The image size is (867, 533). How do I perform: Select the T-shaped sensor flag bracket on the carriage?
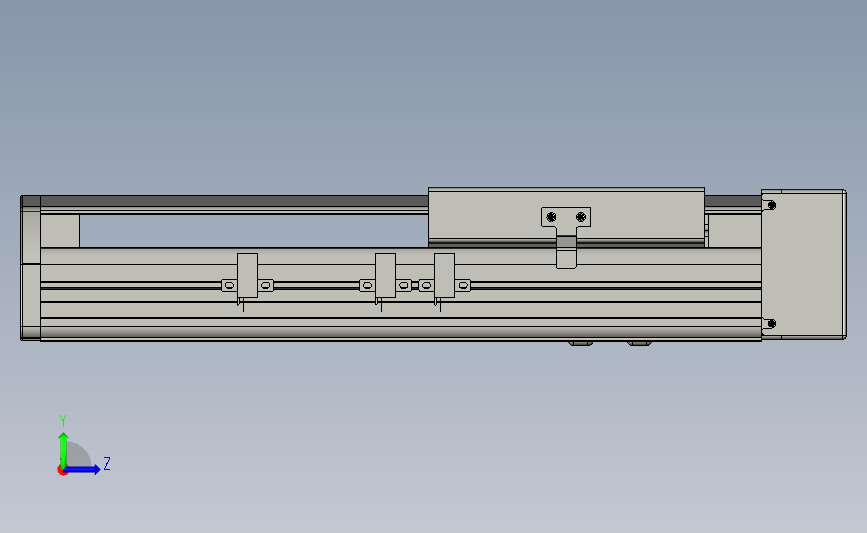click(566, 238)
